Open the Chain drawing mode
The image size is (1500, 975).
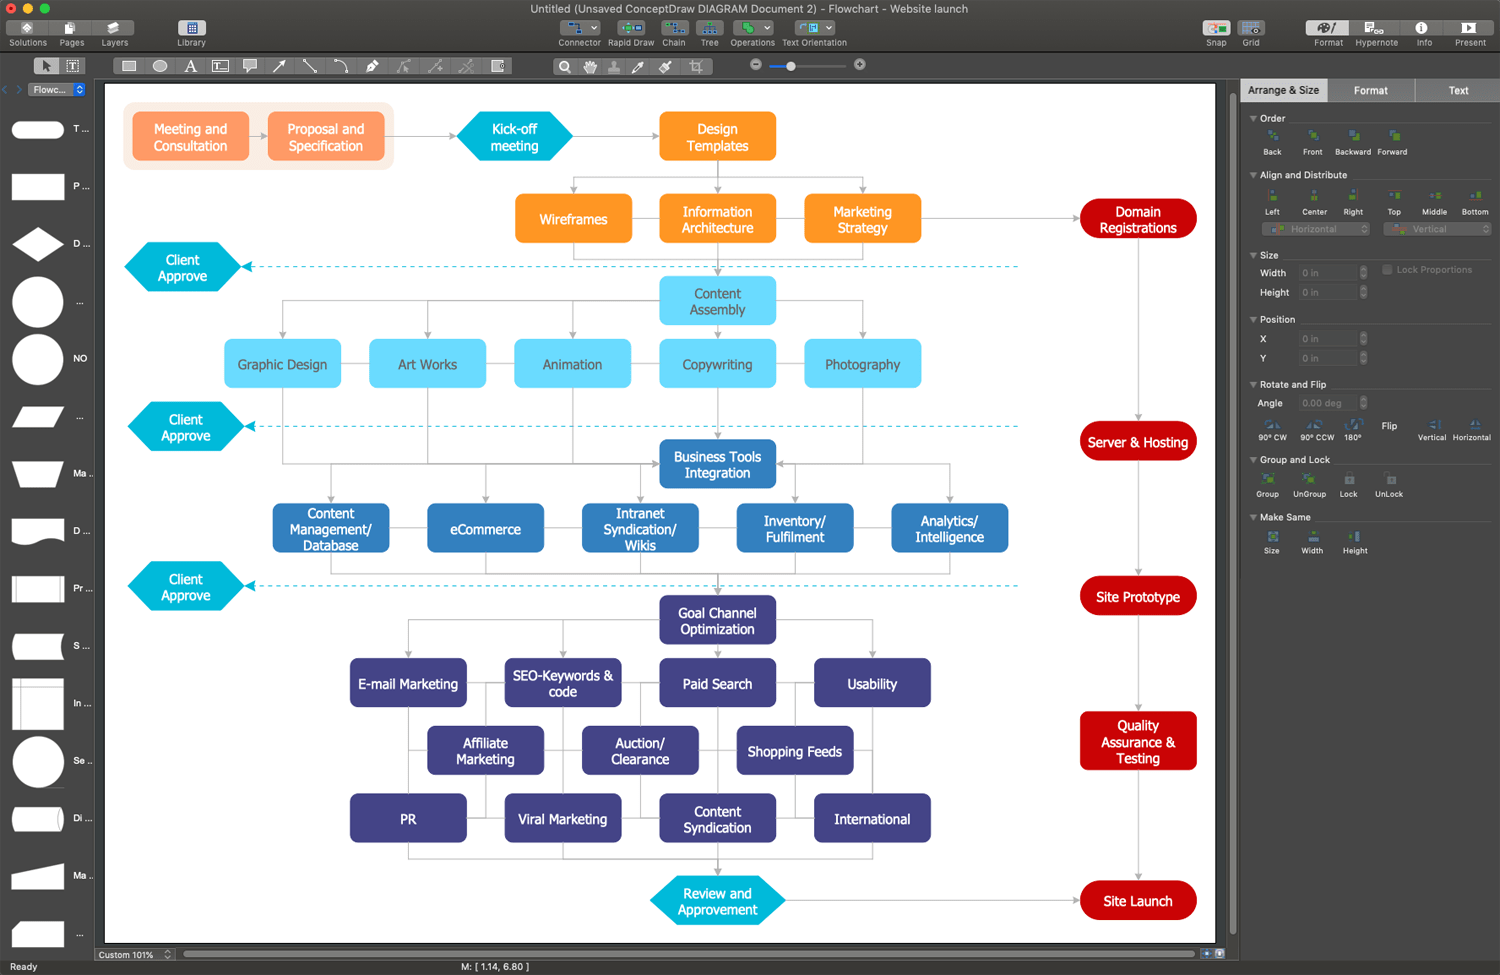pyautogui.click(x=674, y=29)
